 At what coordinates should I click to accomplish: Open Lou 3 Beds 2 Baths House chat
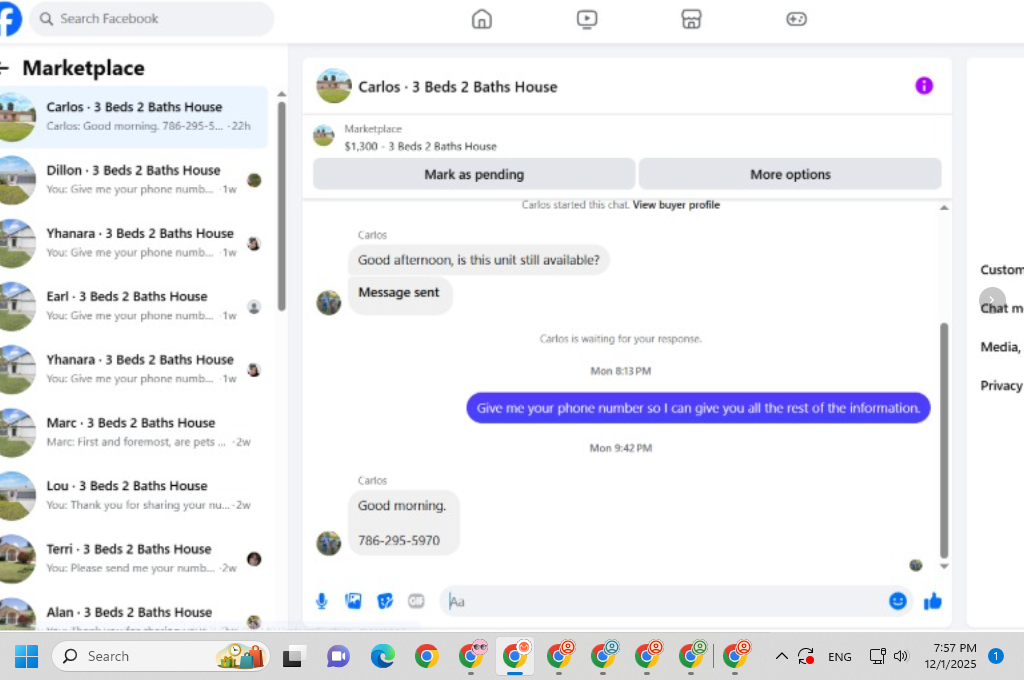[134, 495]
